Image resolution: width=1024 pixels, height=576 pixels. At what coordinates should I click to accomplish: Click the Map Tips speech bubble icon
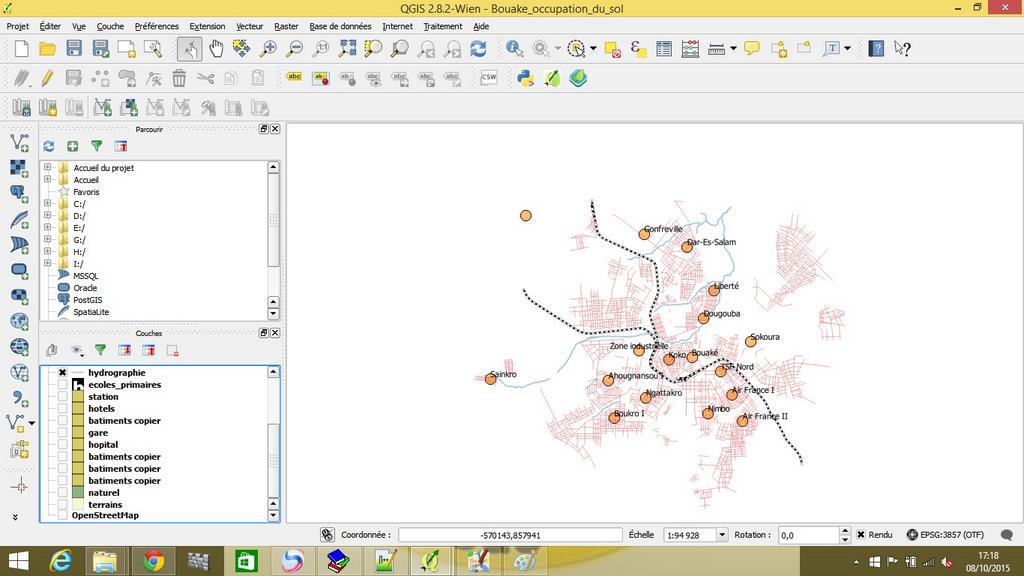(752, 49)
